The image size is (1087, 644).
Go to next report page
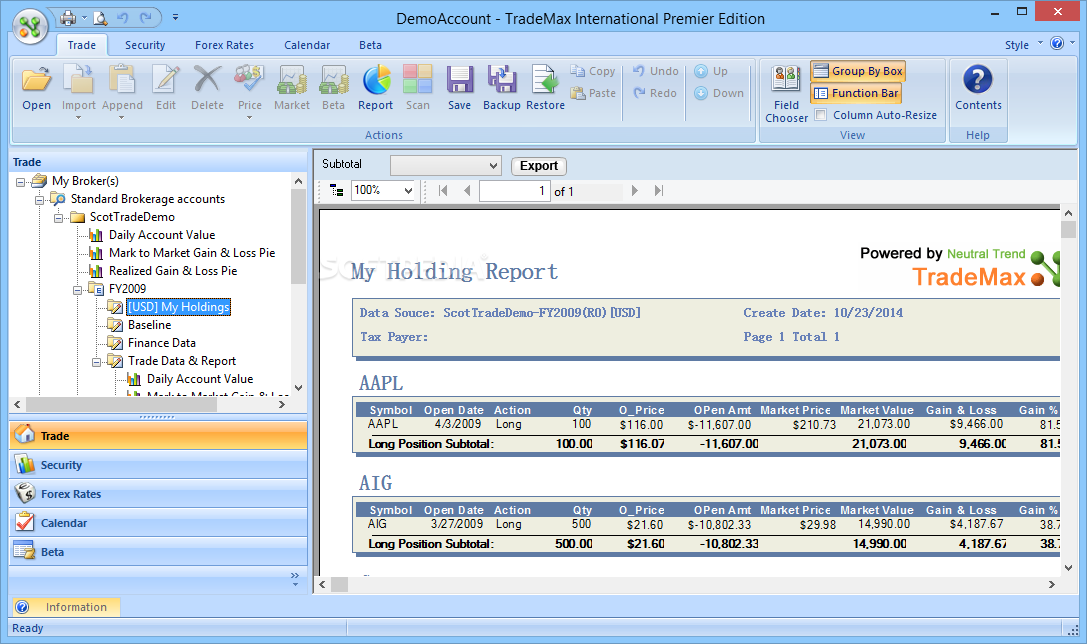pos(634,191)
